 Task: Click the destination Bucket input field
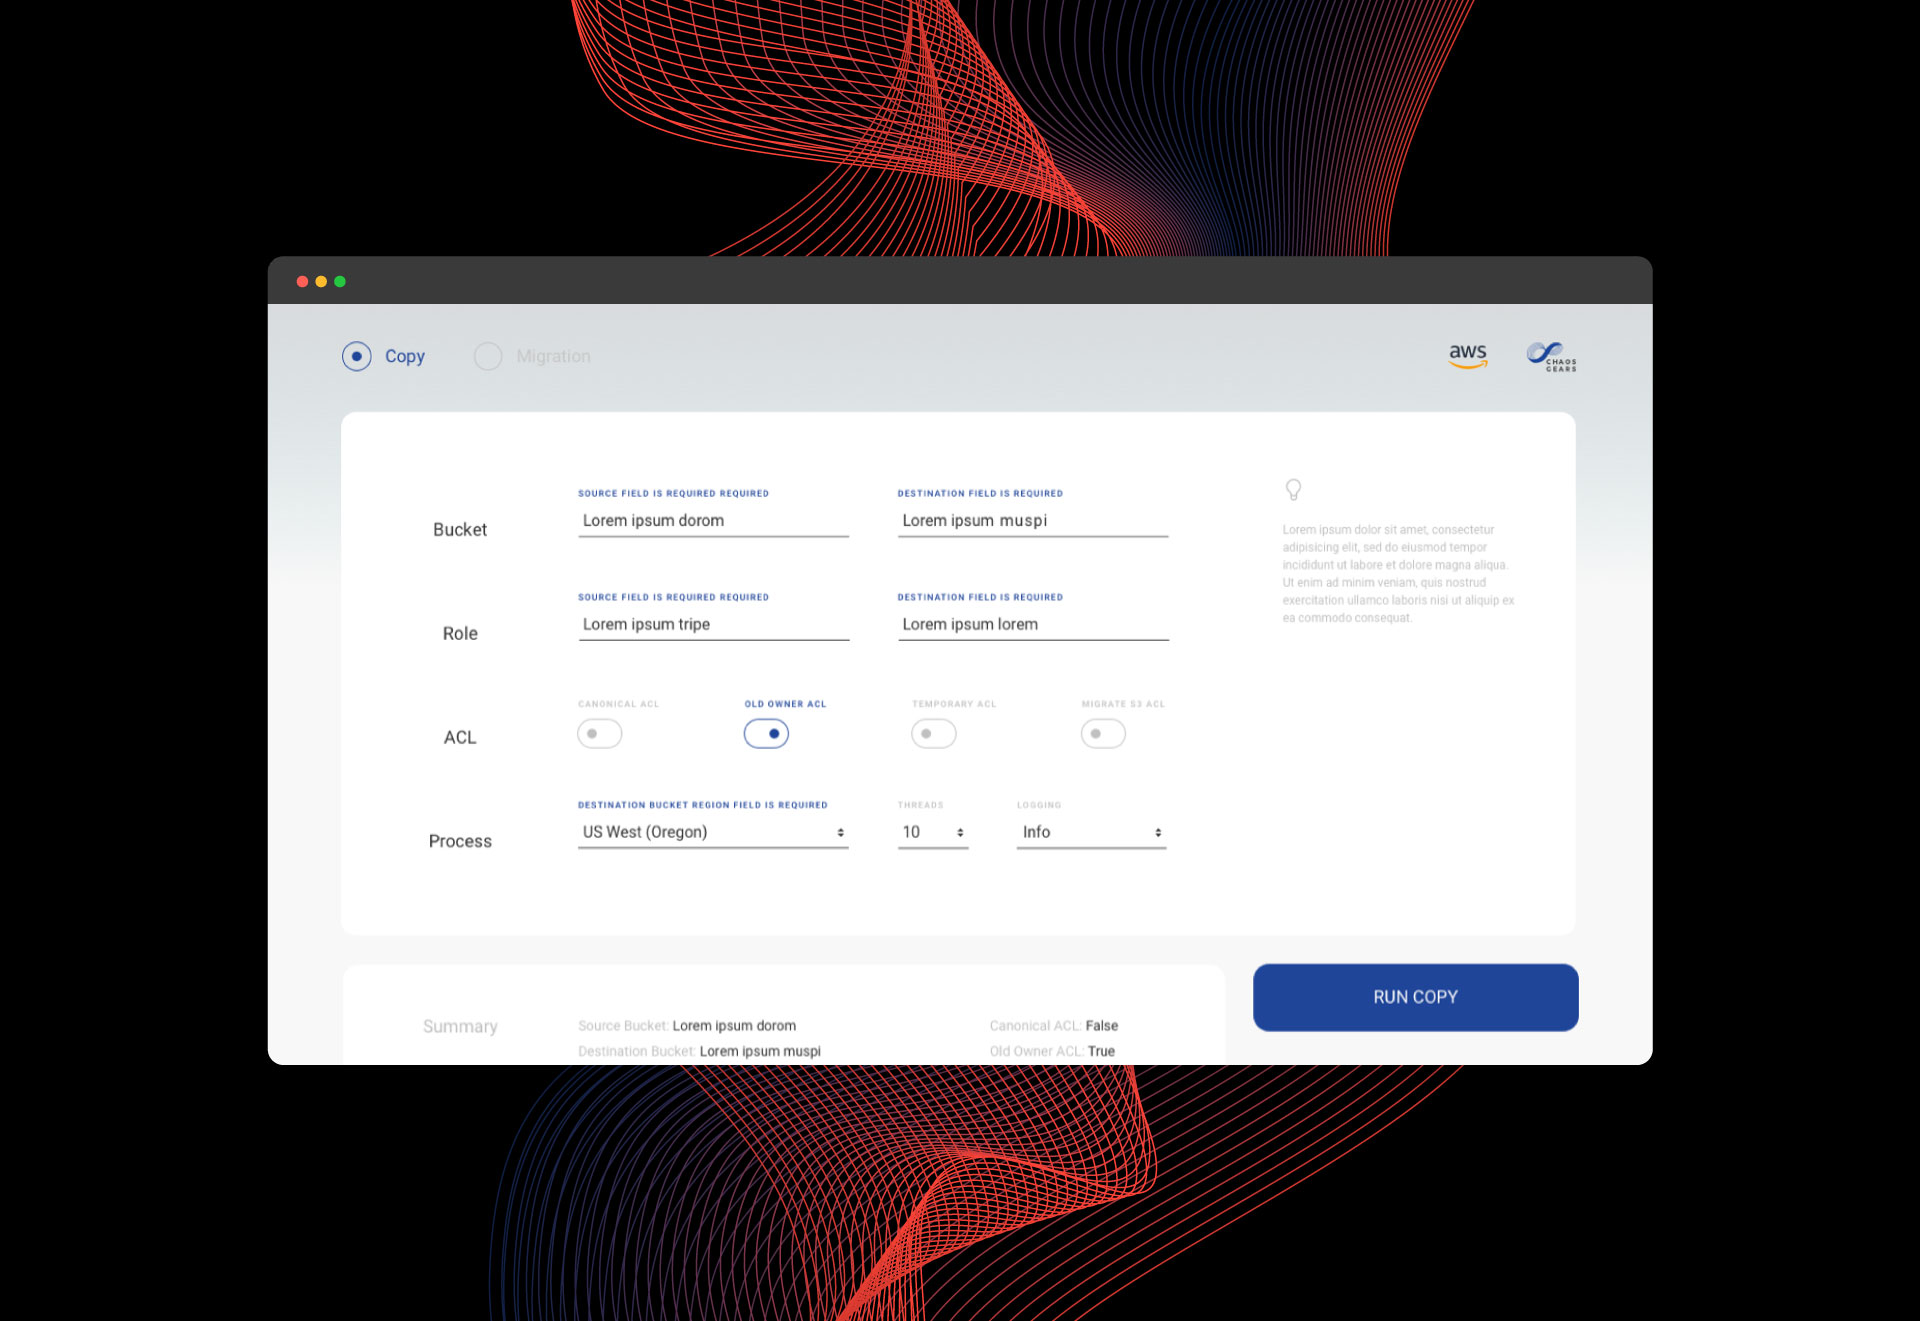click(x=1032, y=520)
